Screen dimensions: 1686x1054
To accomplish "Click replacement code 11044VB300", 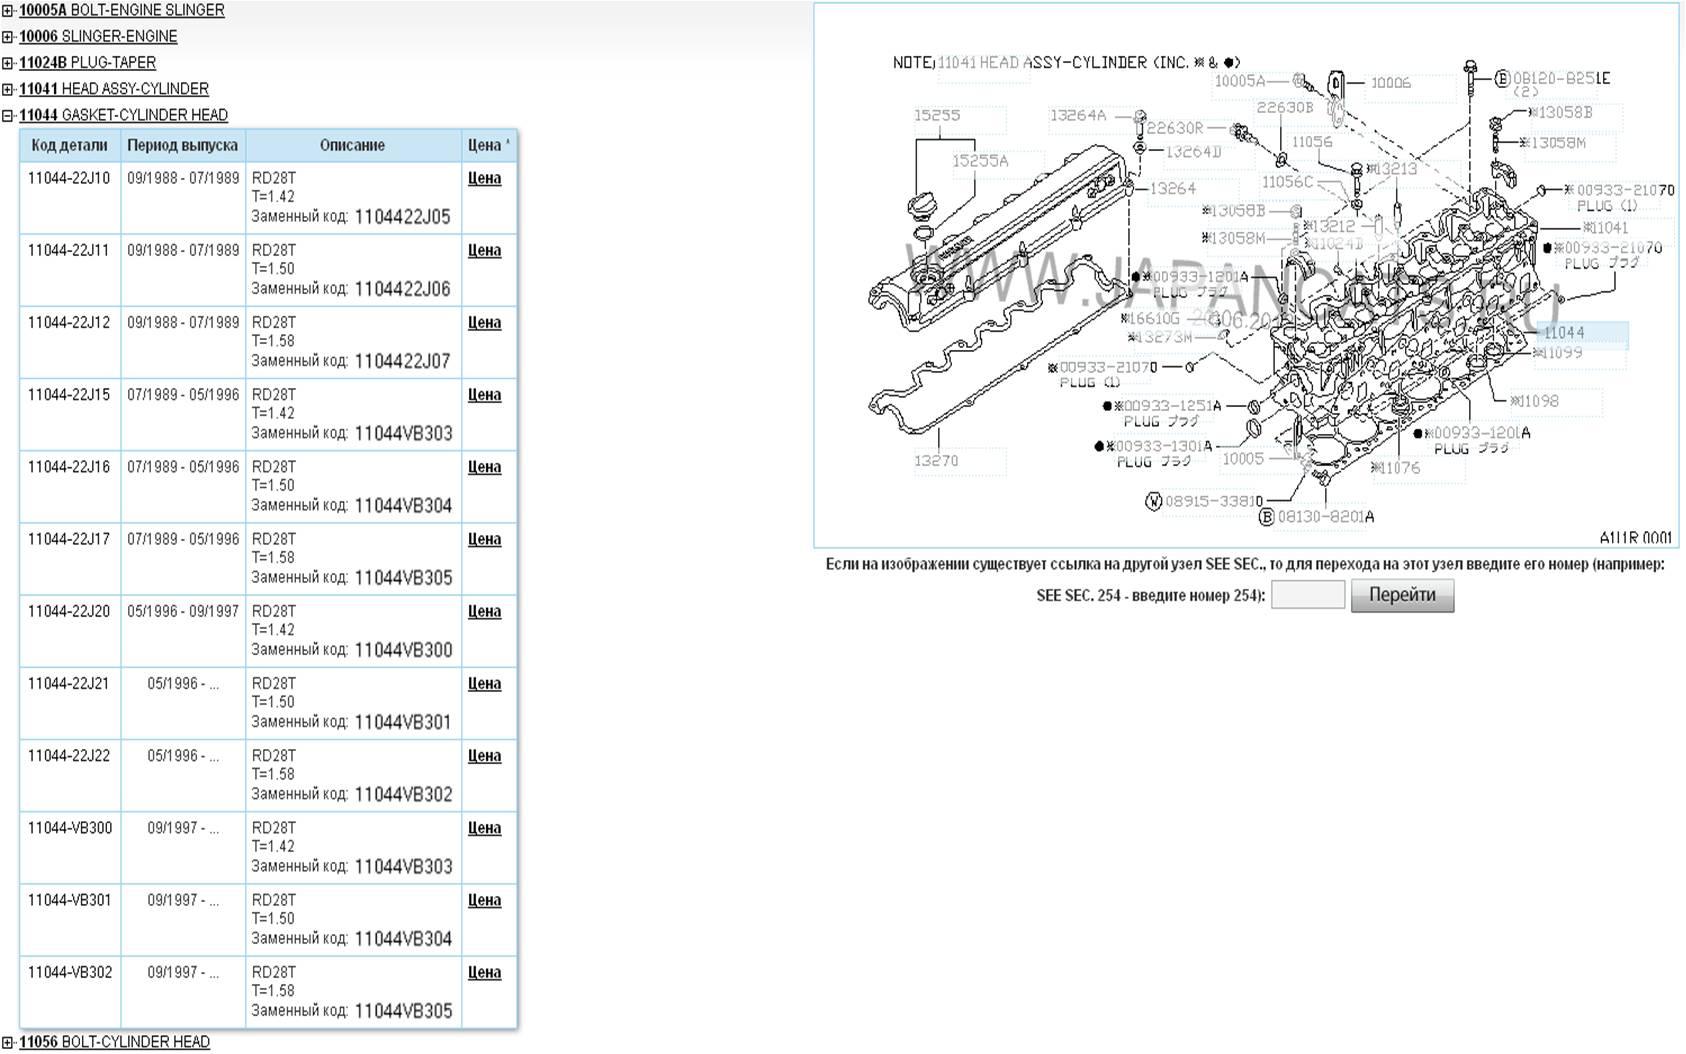I will pyautogui.click(x=404, y=650).
